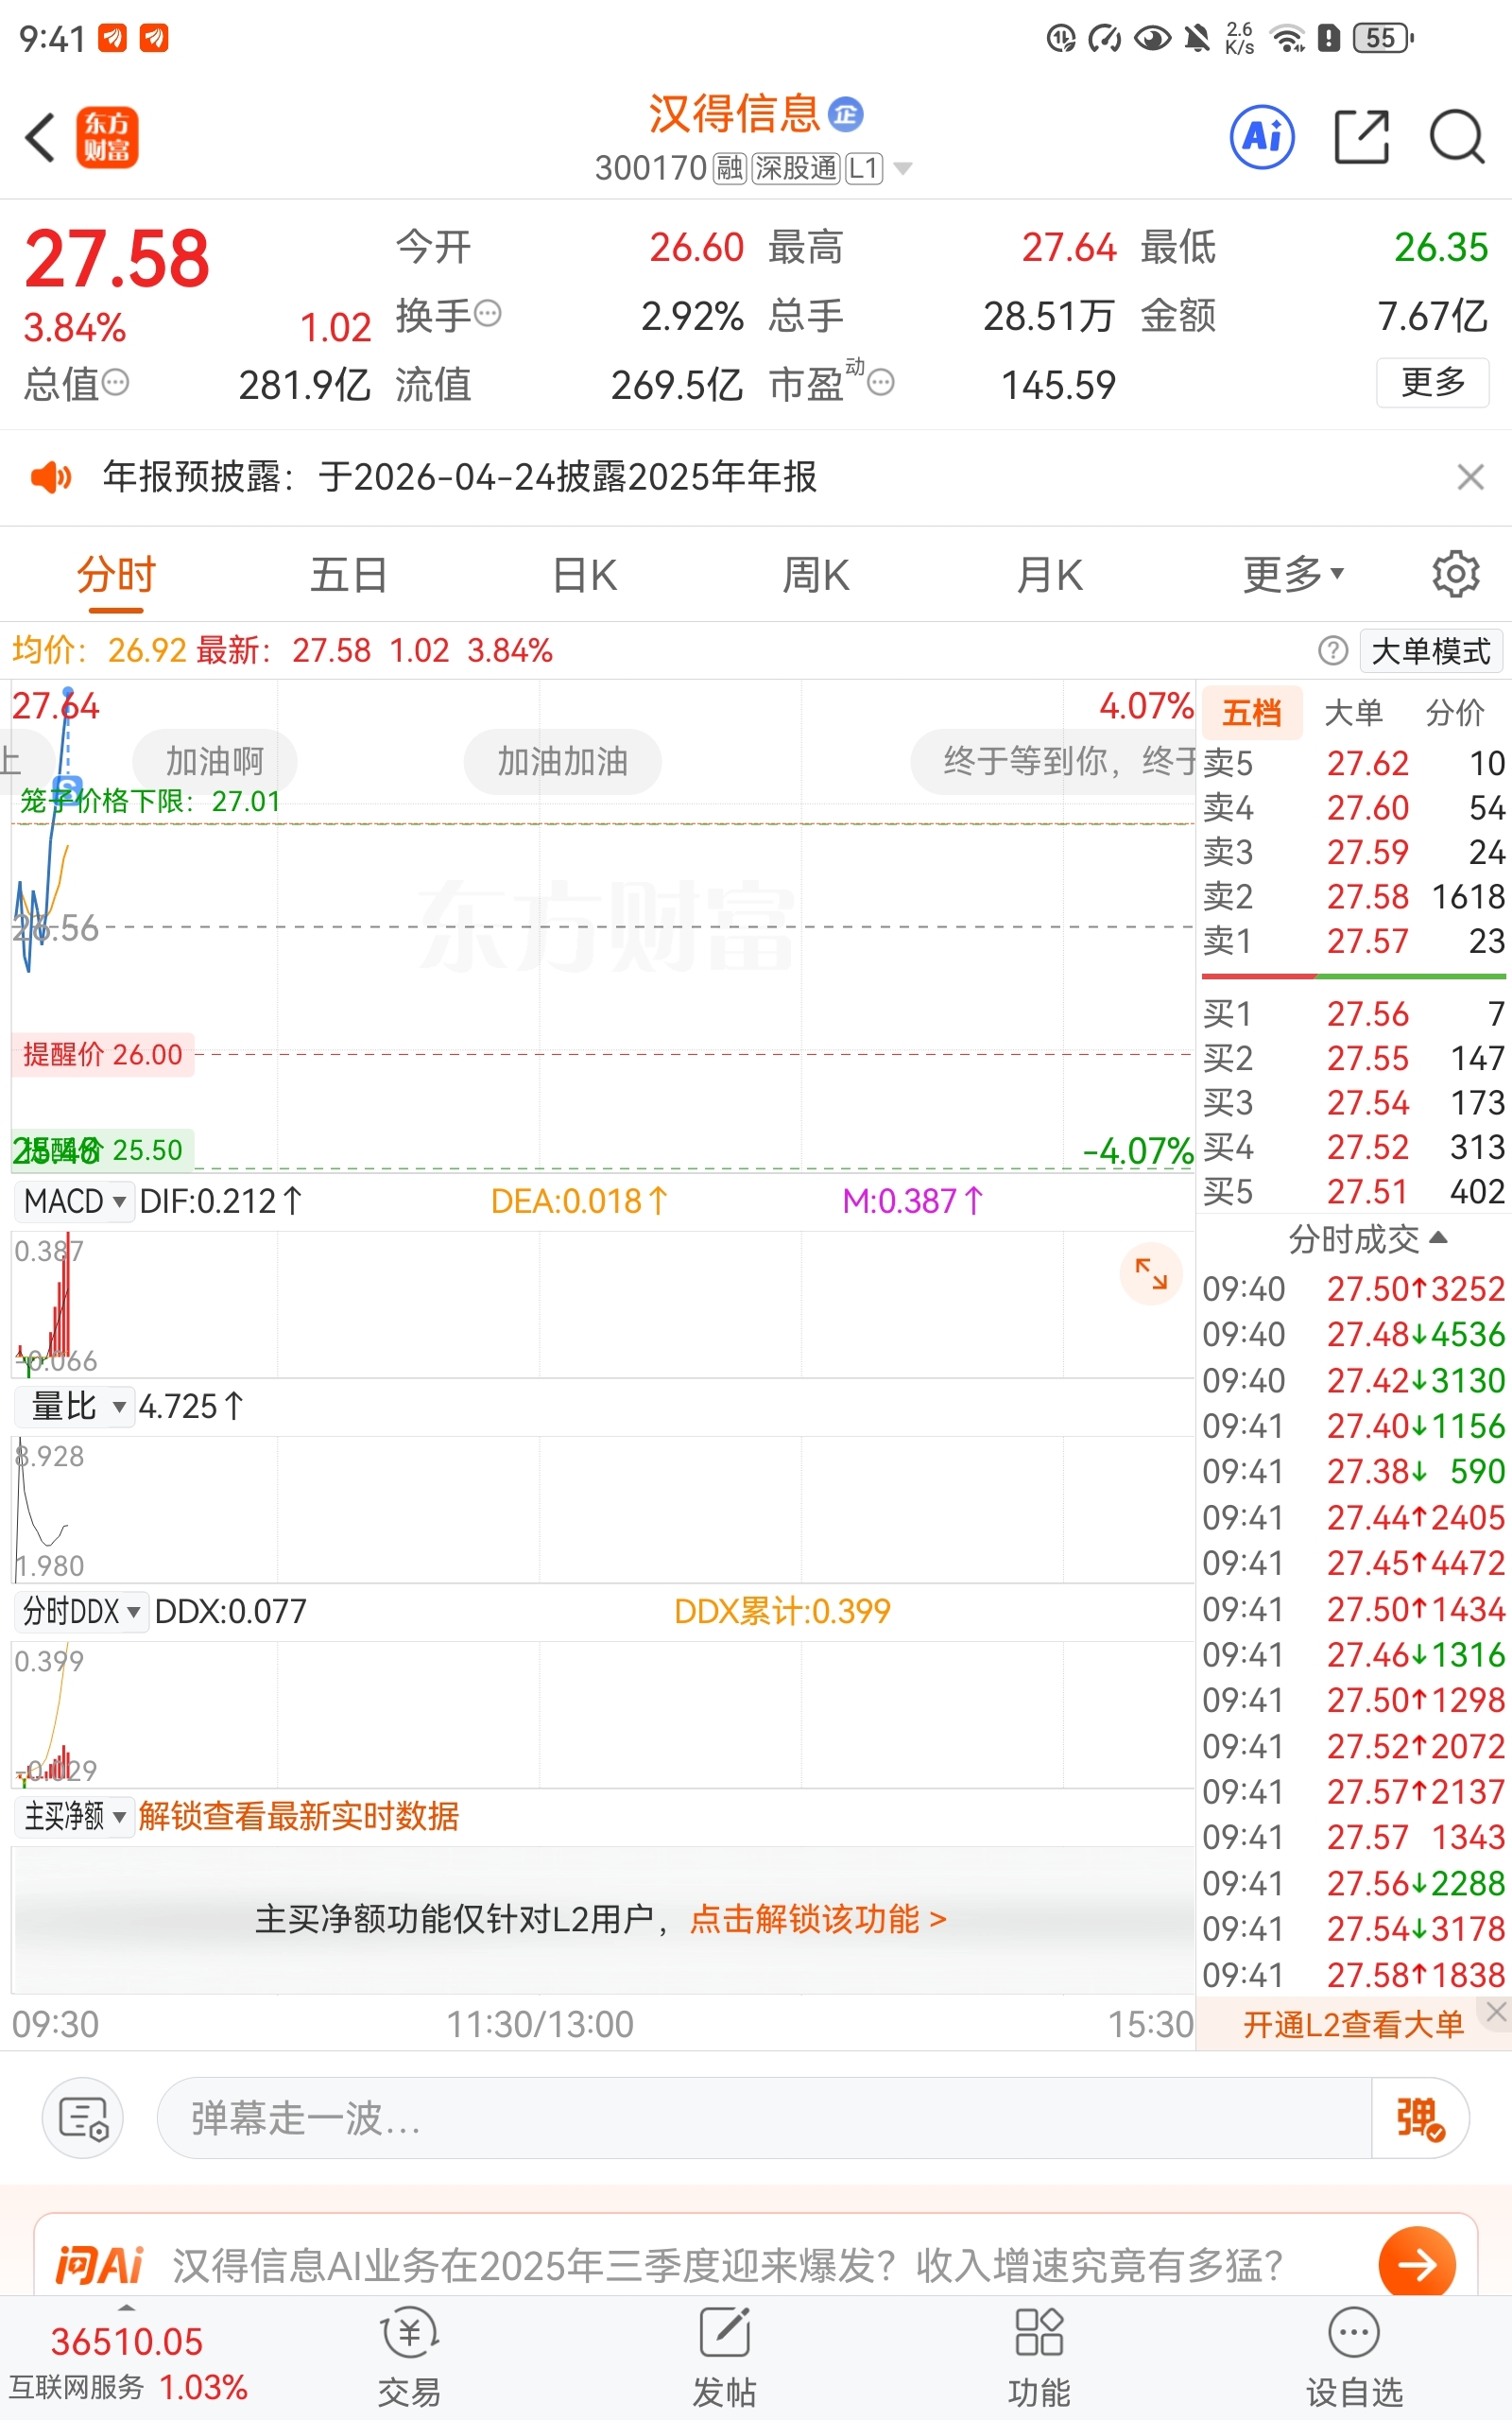The width and height of the screenshot is (1512, 2420).
Task: Select the 五档 order book tab
Action: point(1252,713)
